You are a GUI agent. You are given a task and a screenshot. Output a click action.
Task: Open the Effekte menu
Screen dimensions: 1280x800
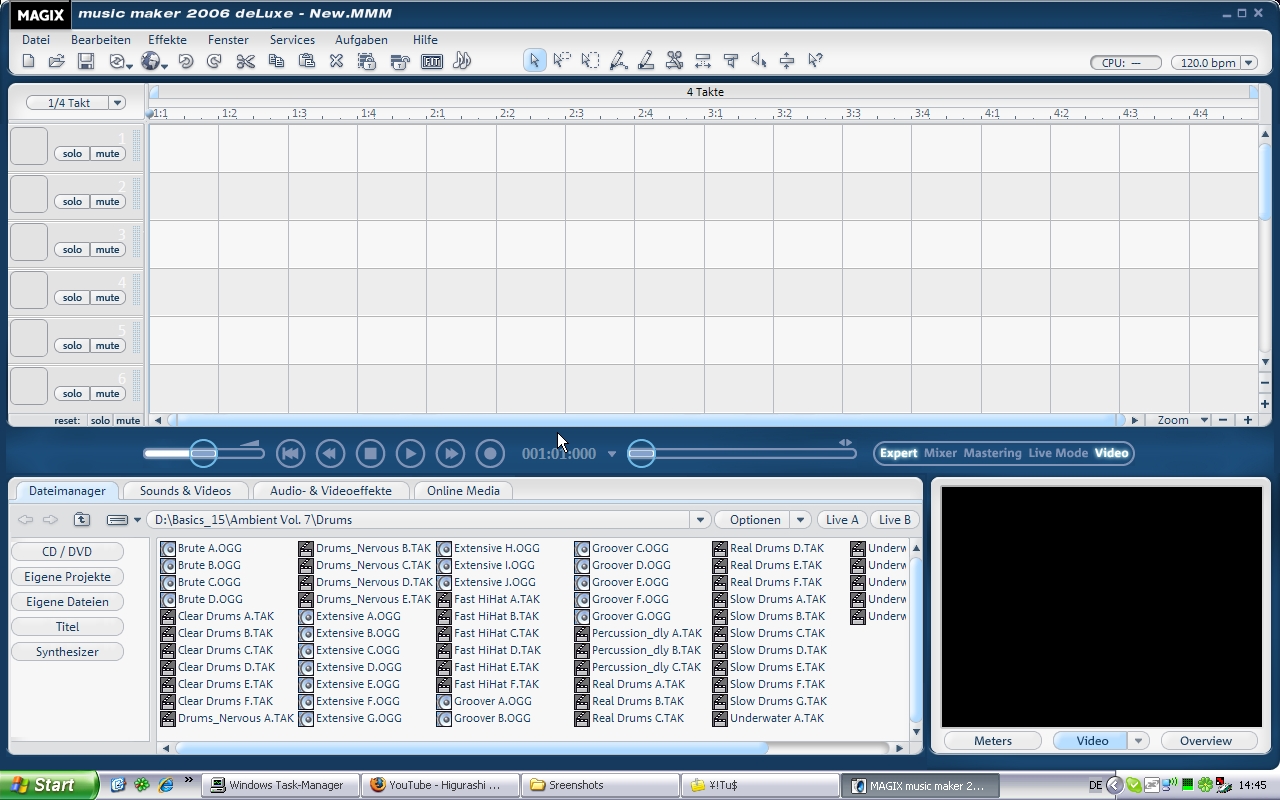(167, 40)
